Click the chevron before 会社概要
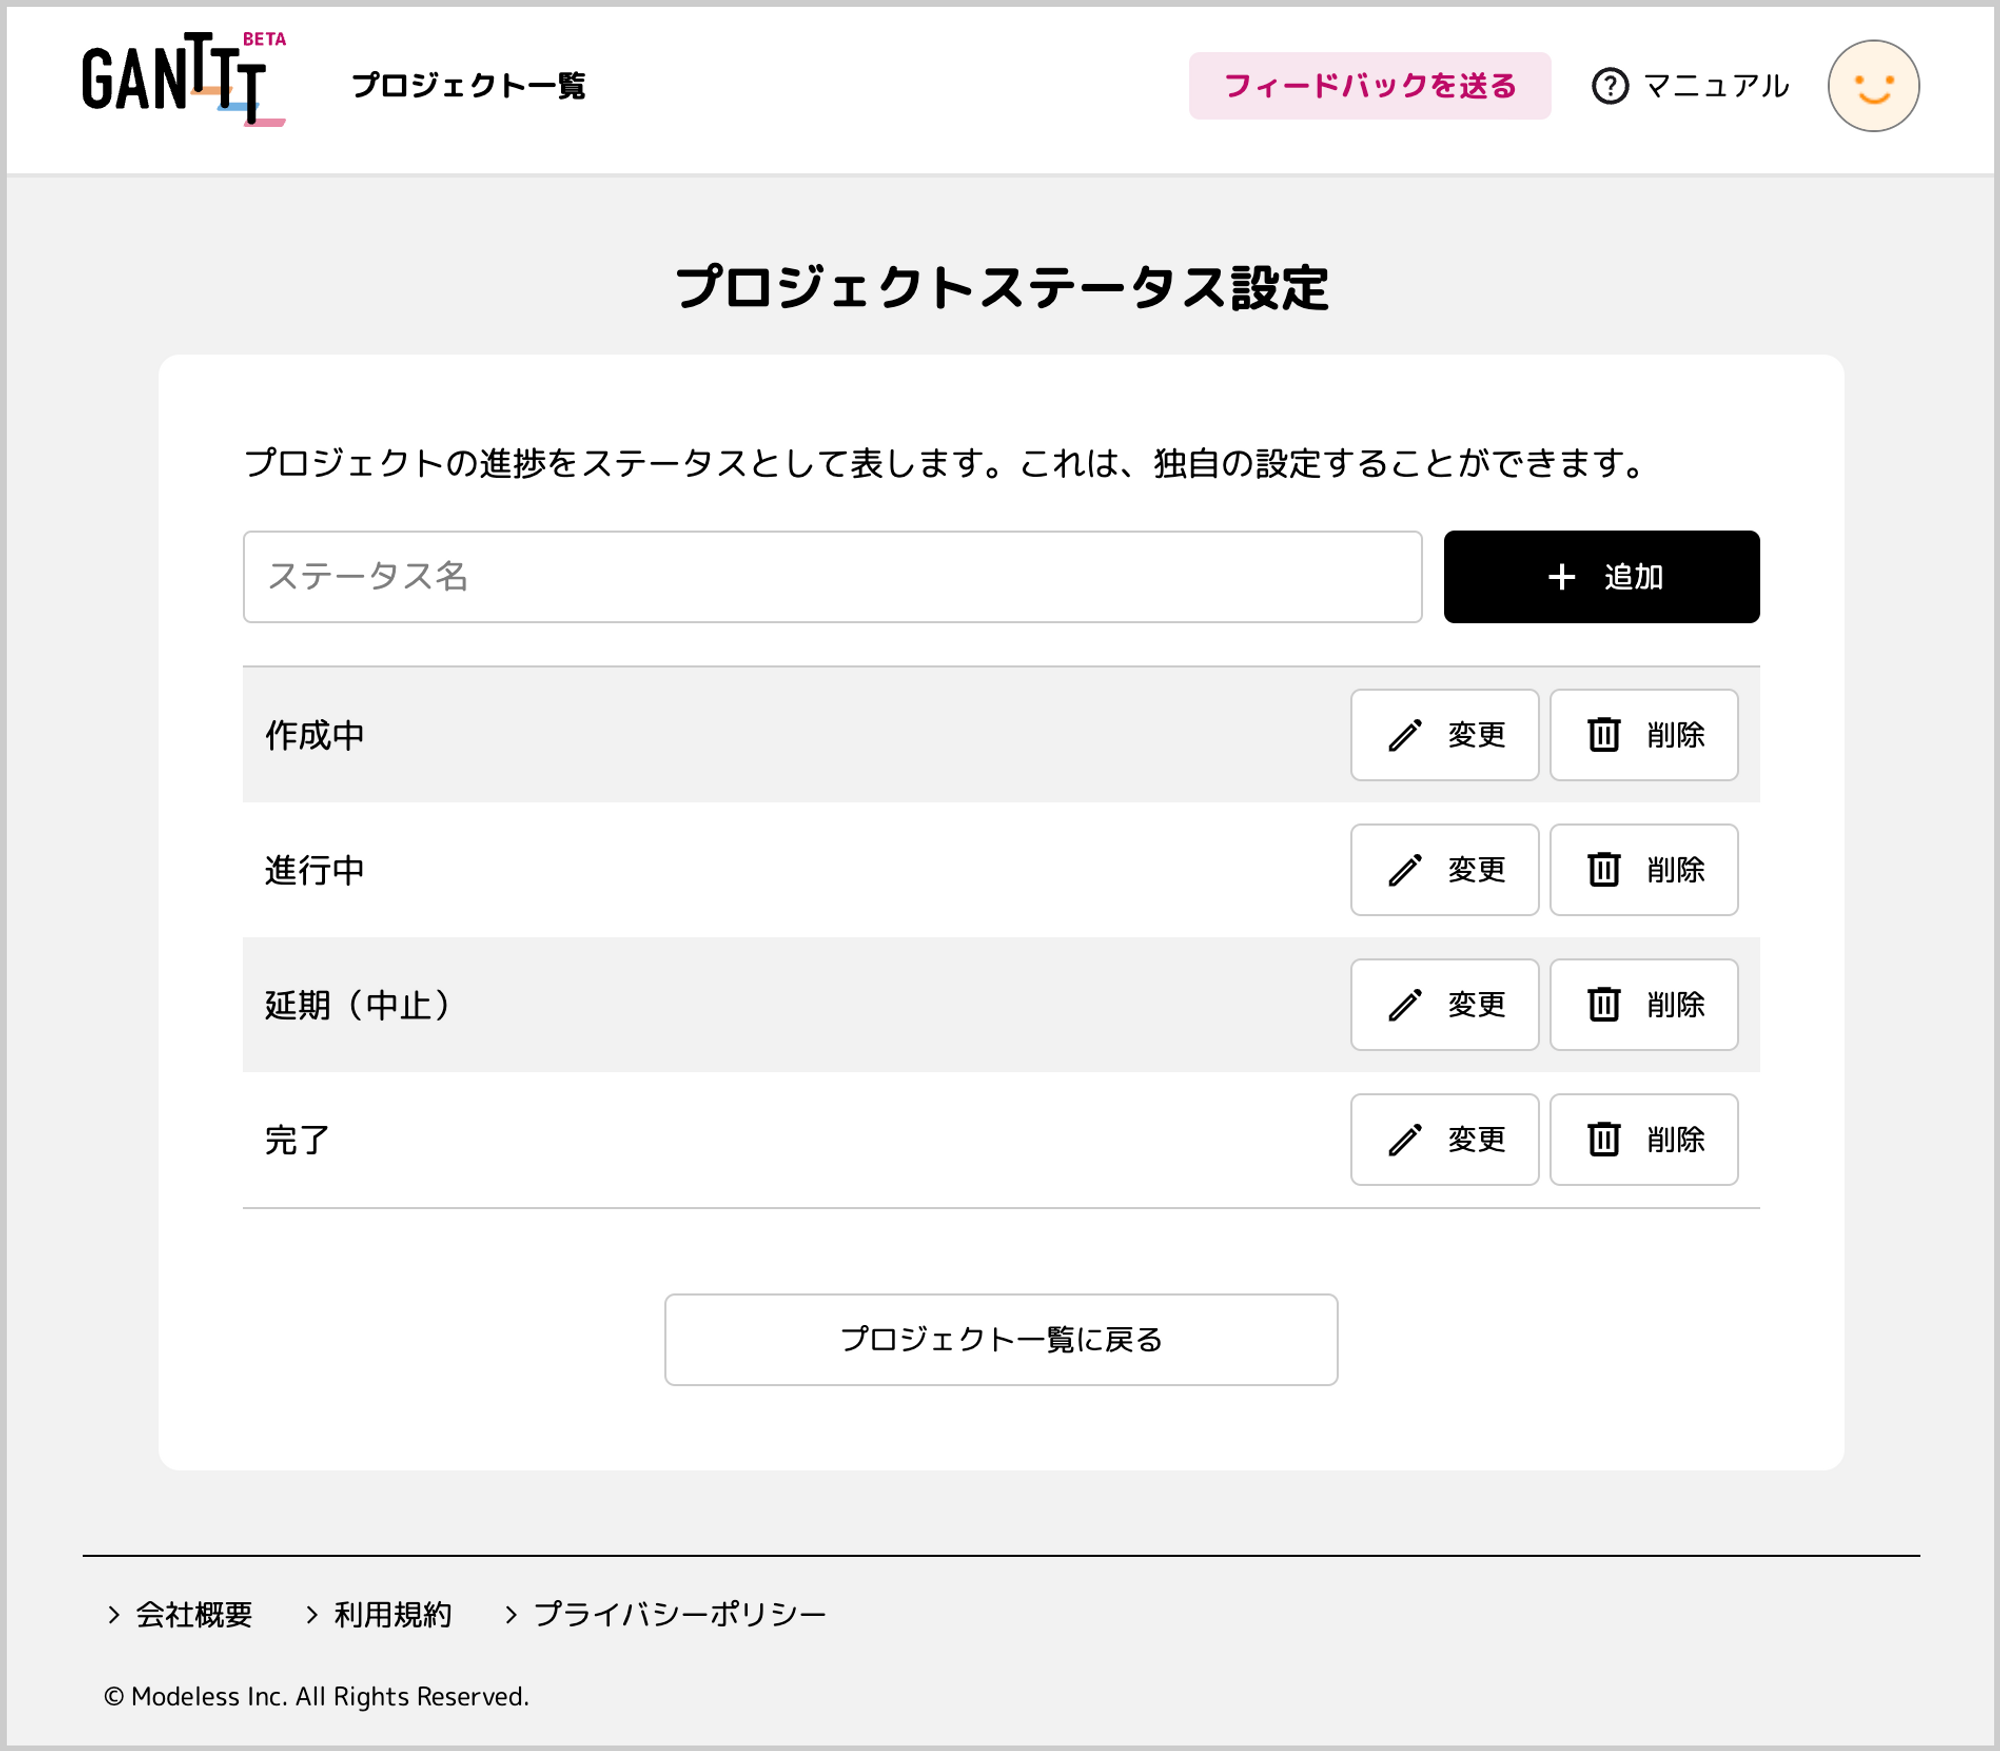This screenshot has height=1751, width=2000. click(x=113, y=1615)
